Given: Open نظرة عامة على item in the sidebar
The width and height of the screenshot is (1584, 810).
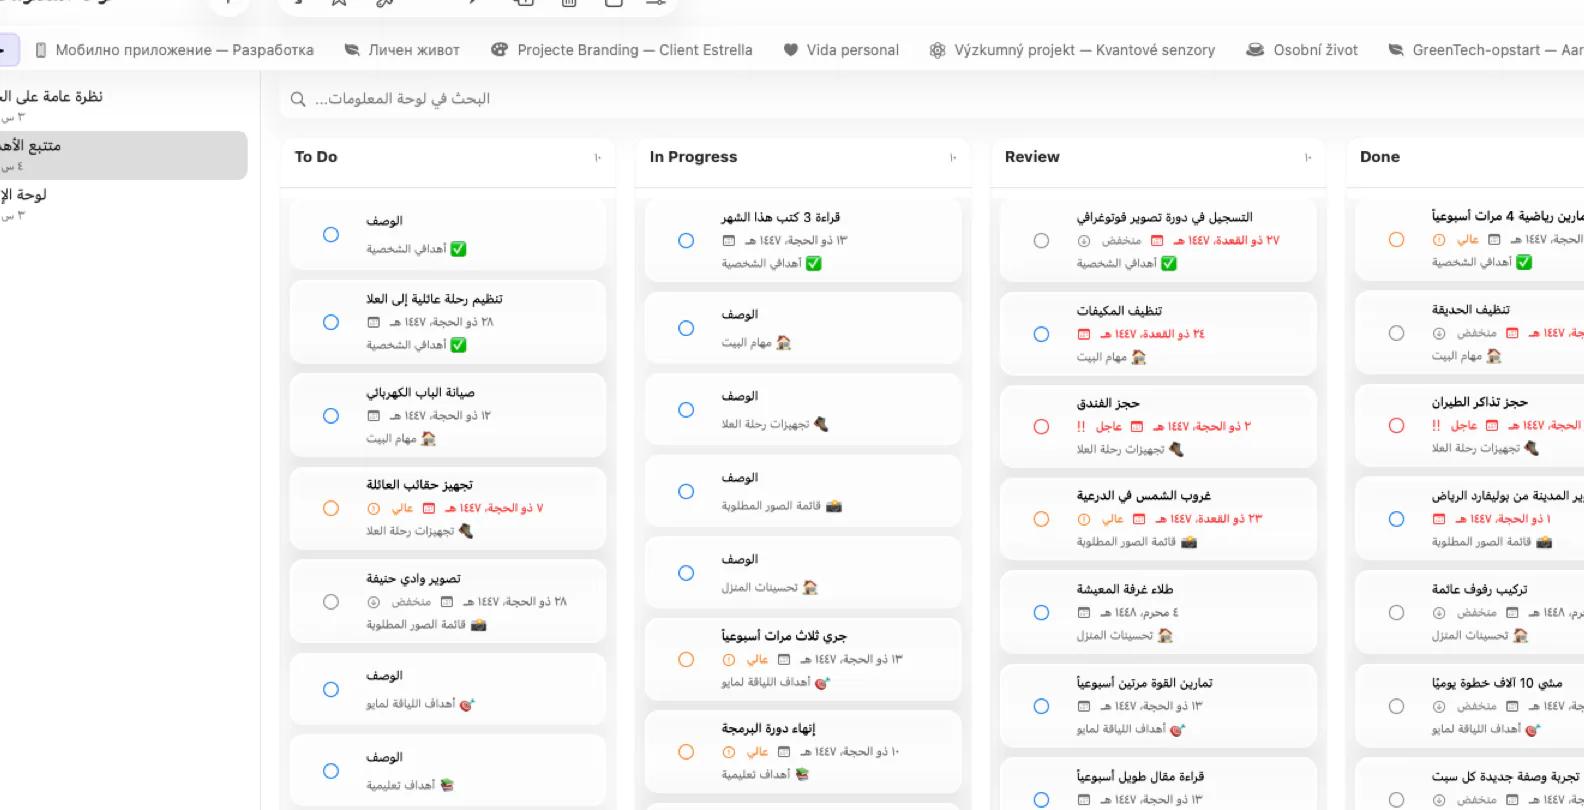Looking at the screenshot, I should tap(122, 105).
